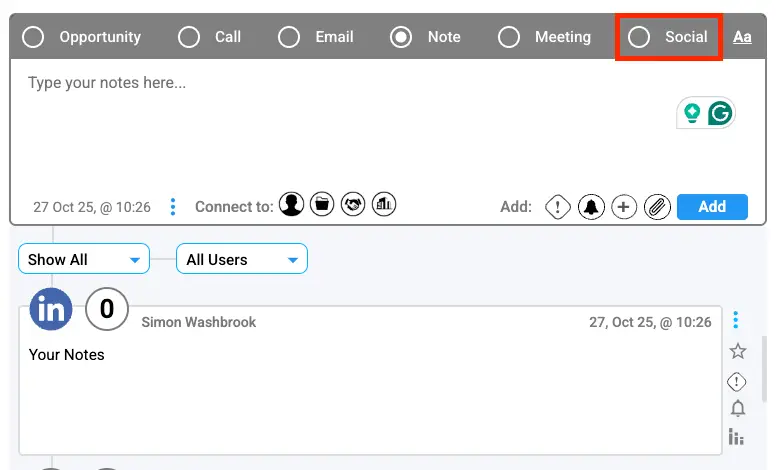Click the blue Add button

[x=712, y=207]
